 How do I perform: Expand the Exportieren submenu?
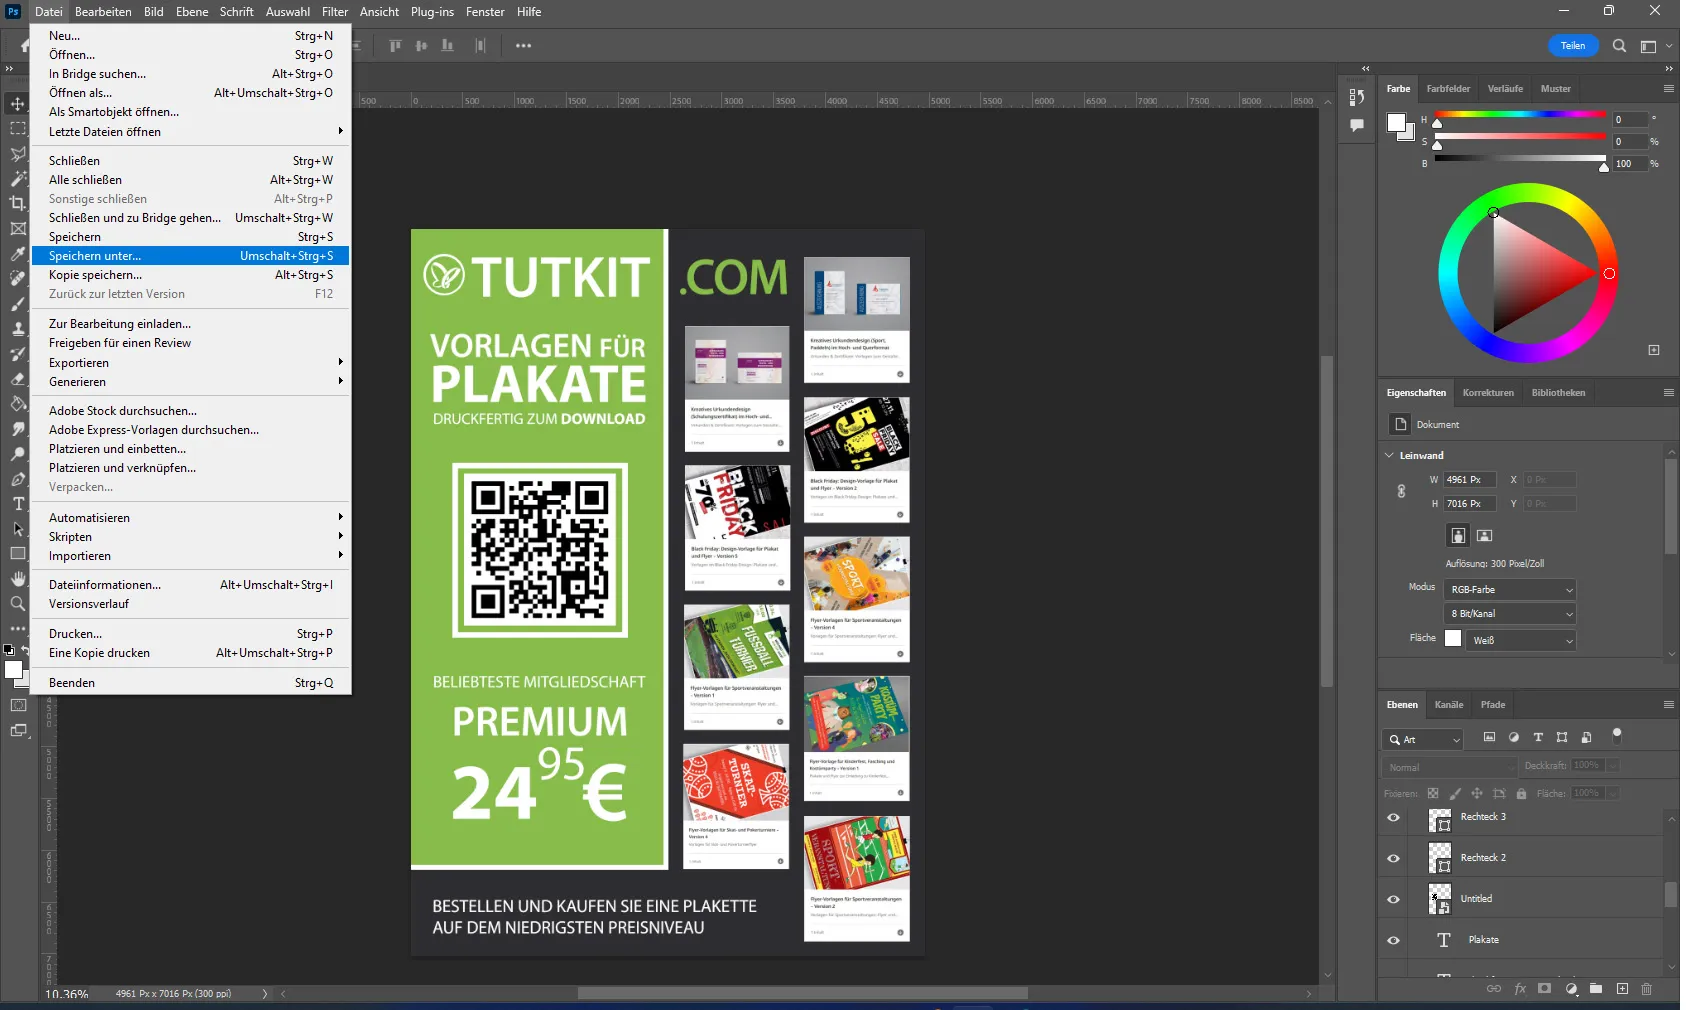click(191, 363)
